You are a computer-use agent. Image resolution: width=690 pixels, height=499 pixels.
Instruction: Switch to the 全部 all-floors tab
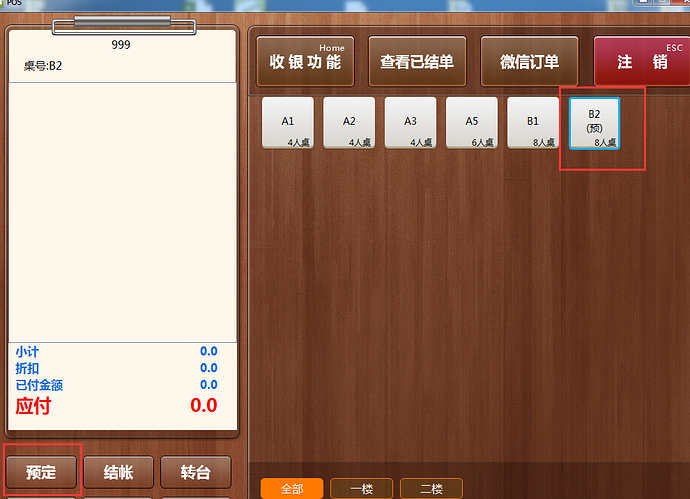(292, 488)
